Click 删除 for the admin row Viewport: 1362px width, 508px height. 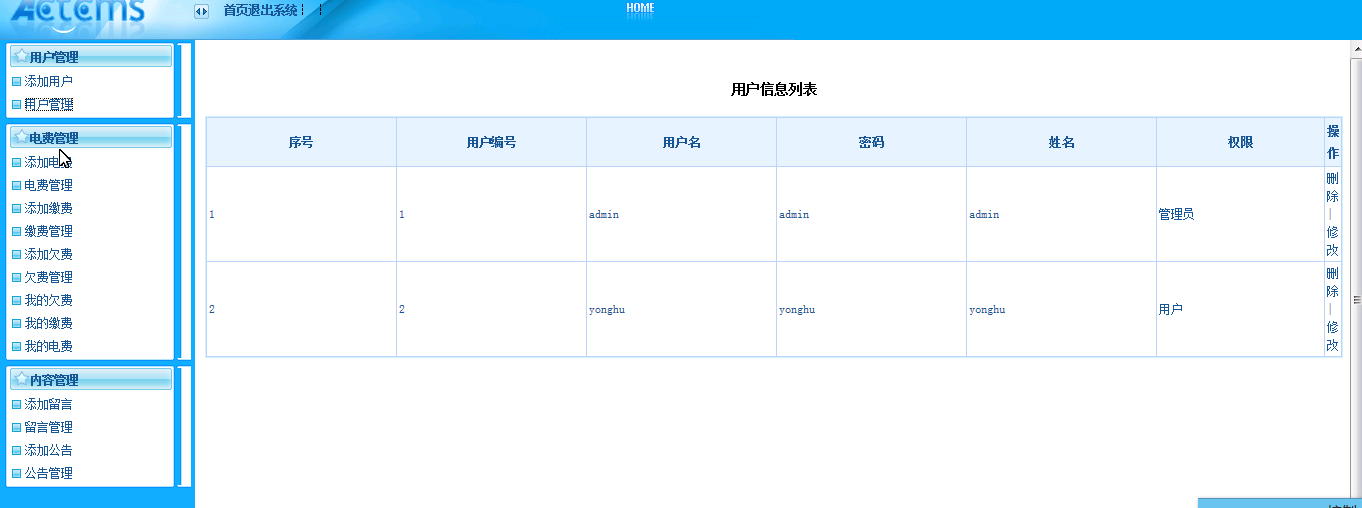pyautogui.click(x=1333, y=187)
